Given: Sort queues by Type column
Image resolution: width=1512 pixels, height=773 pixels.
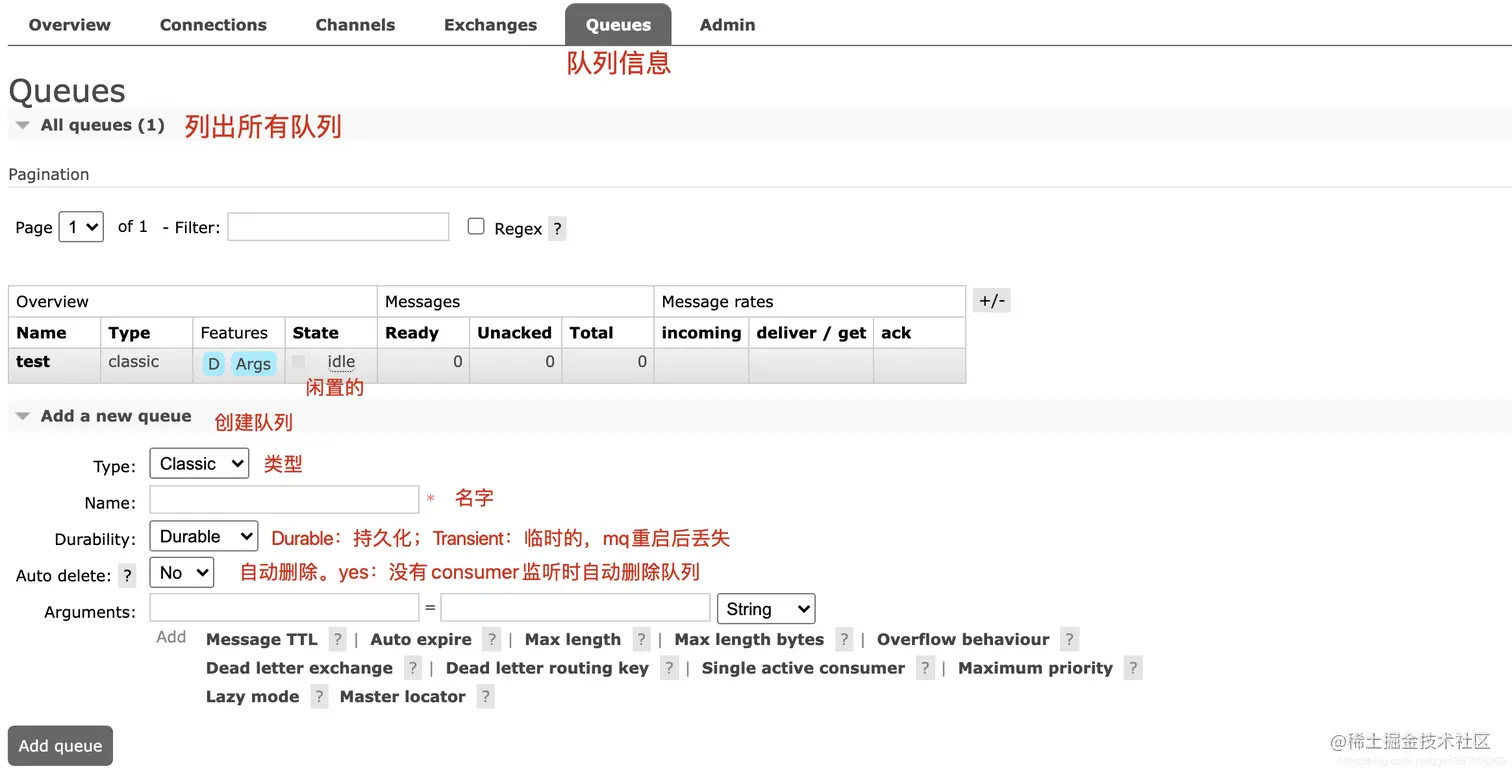Looking at the screenshot, I should pos(129,333).
